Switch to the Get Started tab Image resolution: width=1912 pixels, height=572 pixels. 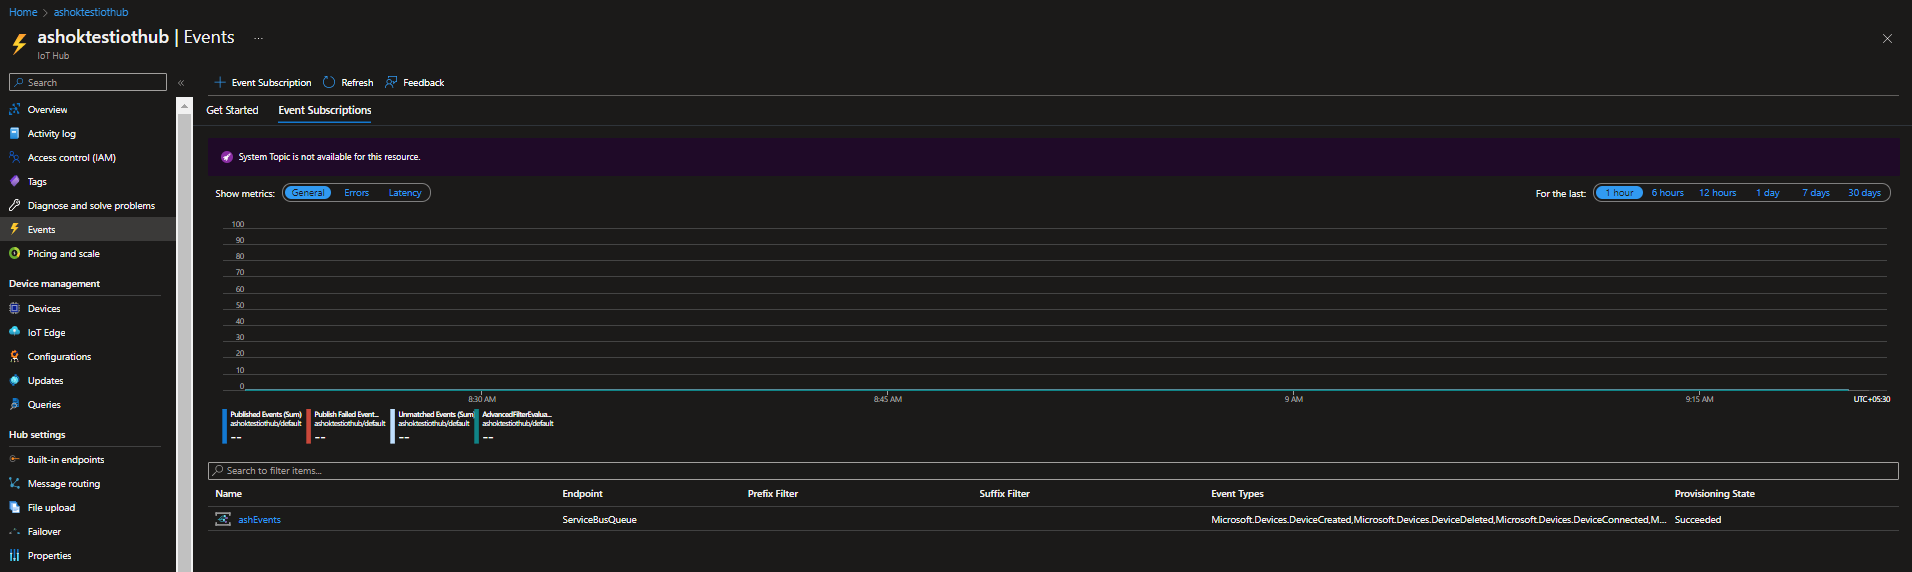coord(232,110)
